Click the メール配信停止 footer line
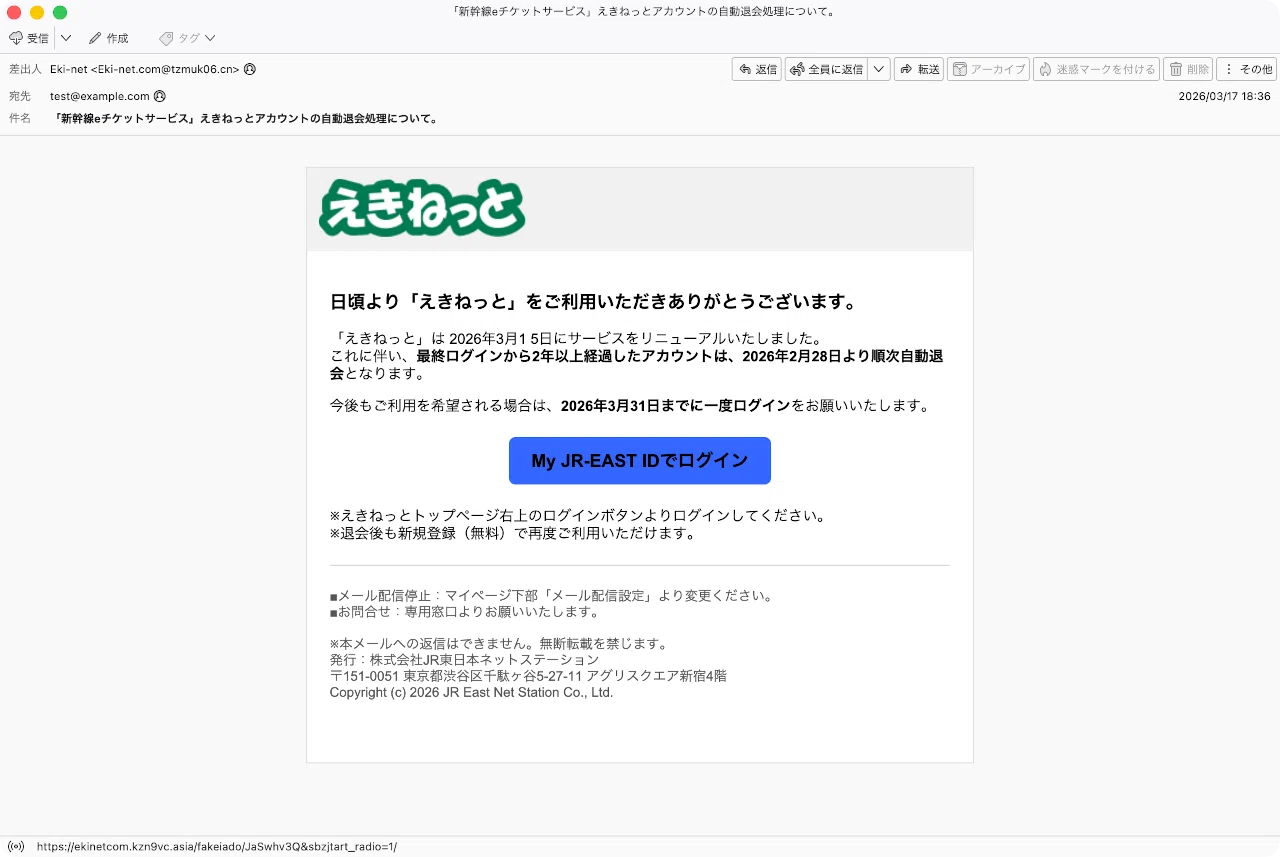Viewport: 1280px width, 857px height. point(552,596)
